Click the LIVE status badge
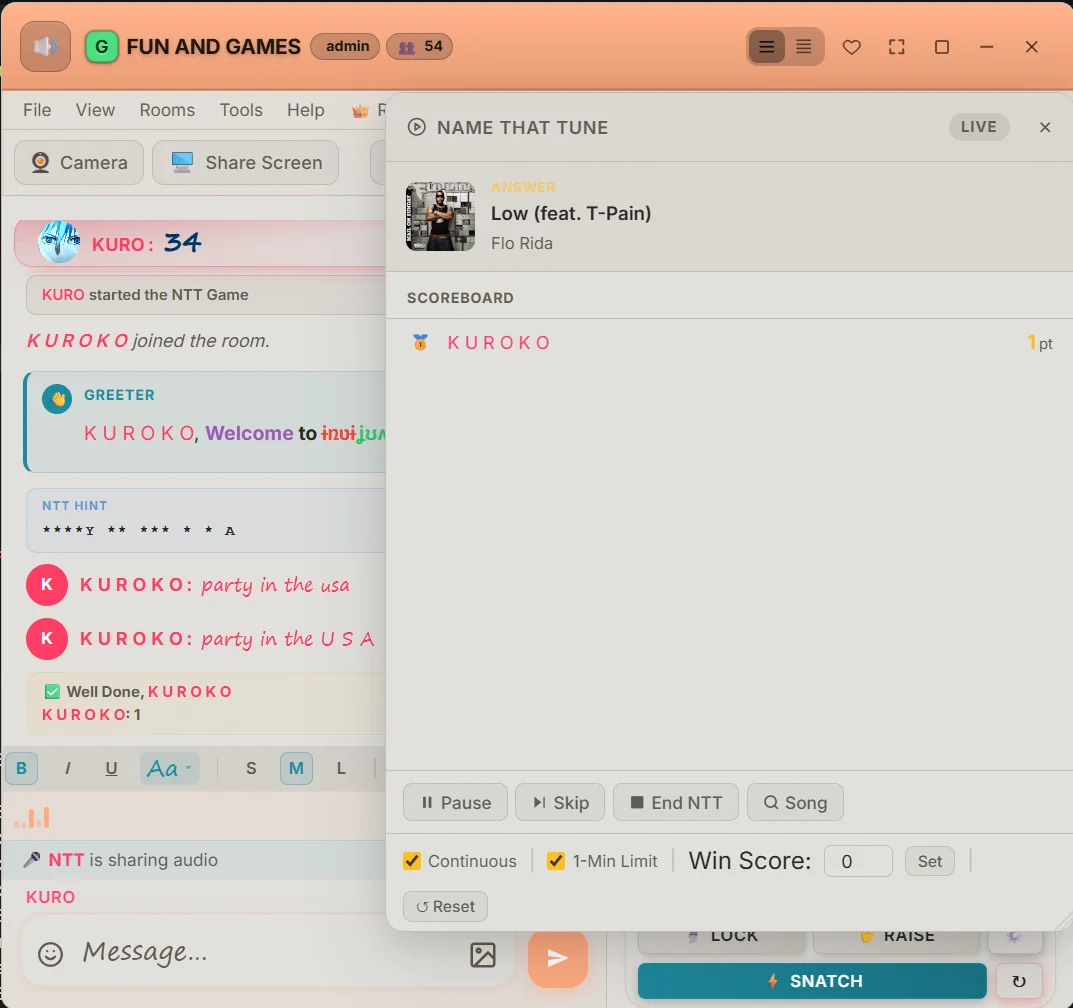The image size is (1073, 1008). pyautogui.click(x=979, y=127)
